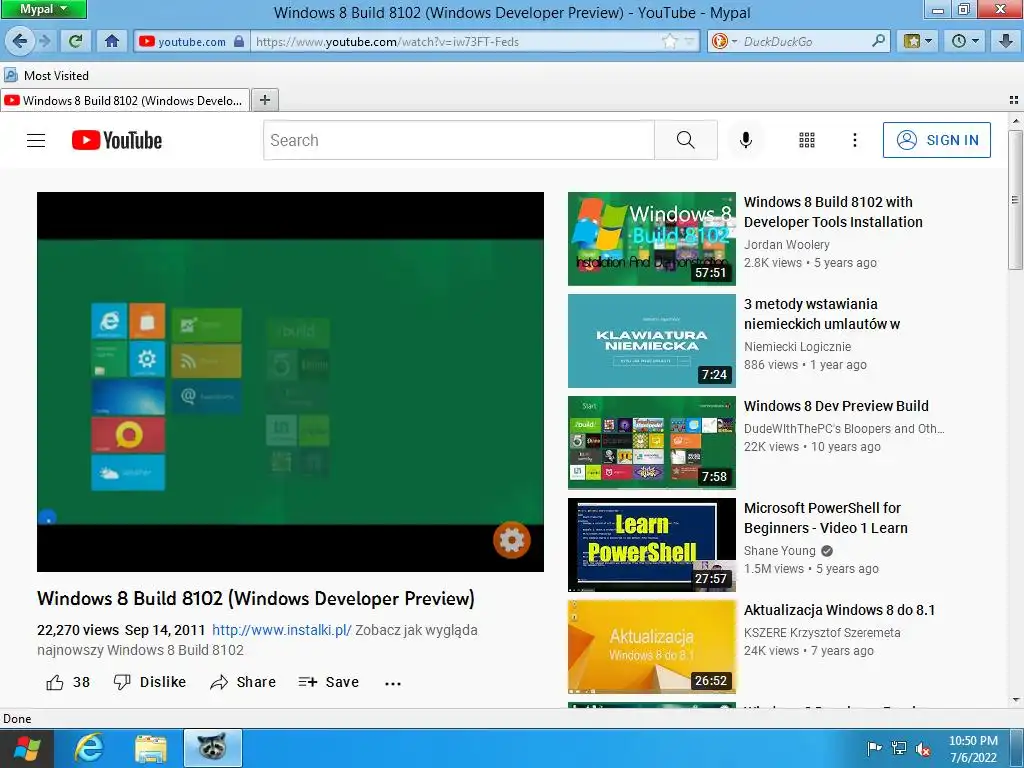Open youtube.com site identity lock
This screenshot has width=1024, height=768.
click(191, 42)
